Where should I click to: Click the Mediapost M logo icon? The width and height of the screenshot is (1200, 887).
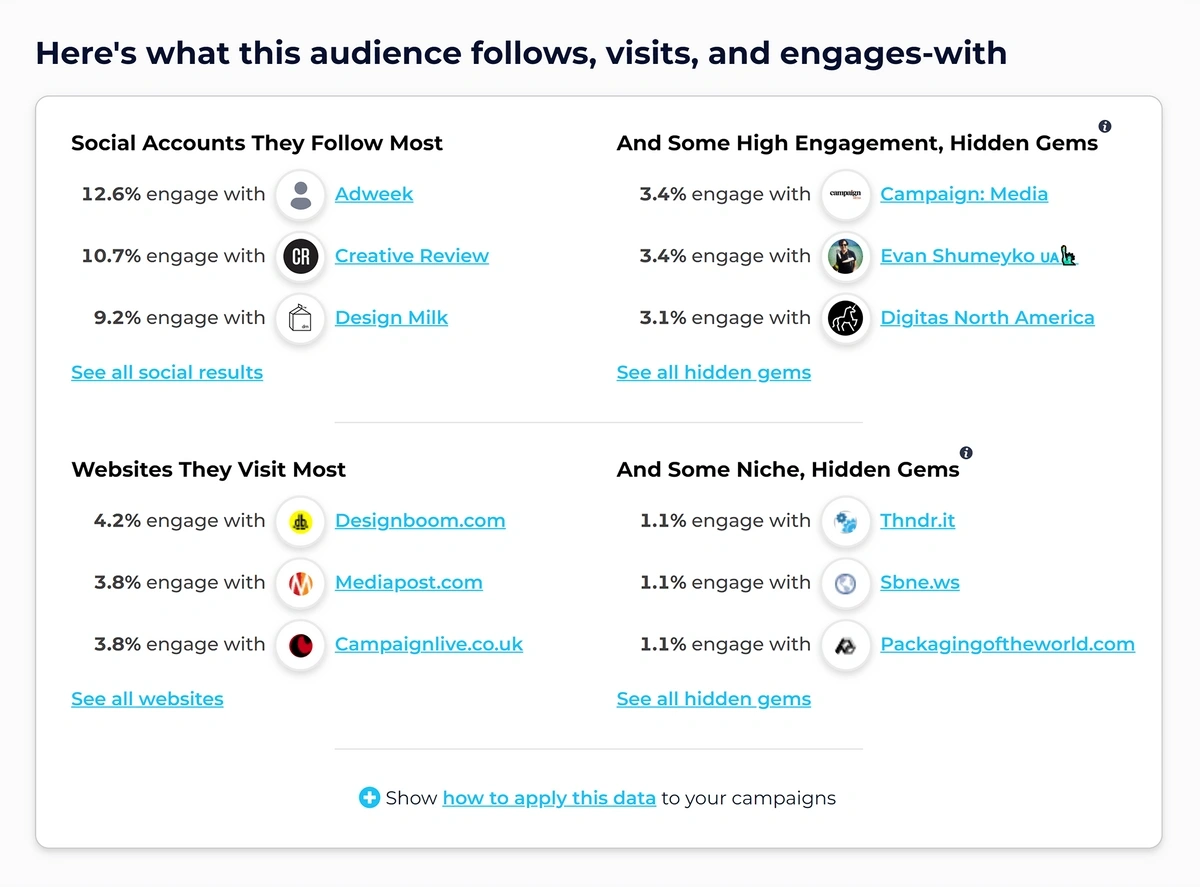pyautogui.click(x=300, y=583)
